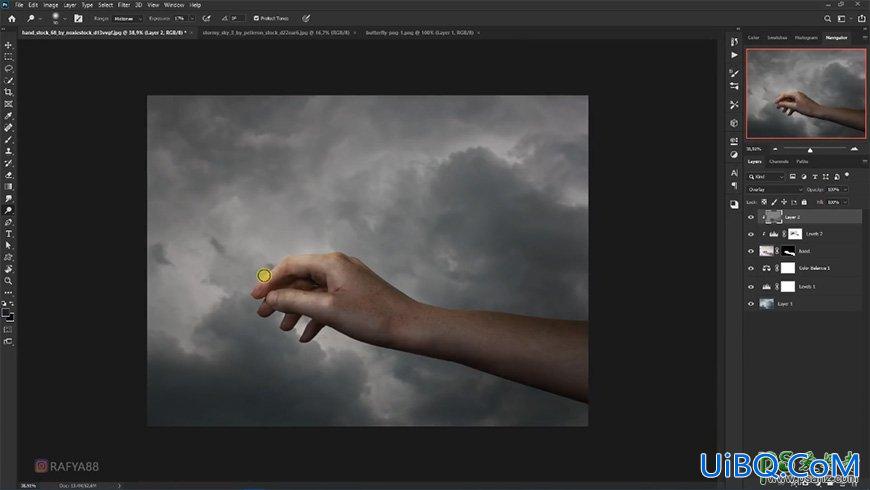Viewport: 870px width, 490px height.
Task: Open the Opacity dropdown arrow
Action: pos(846,190)
